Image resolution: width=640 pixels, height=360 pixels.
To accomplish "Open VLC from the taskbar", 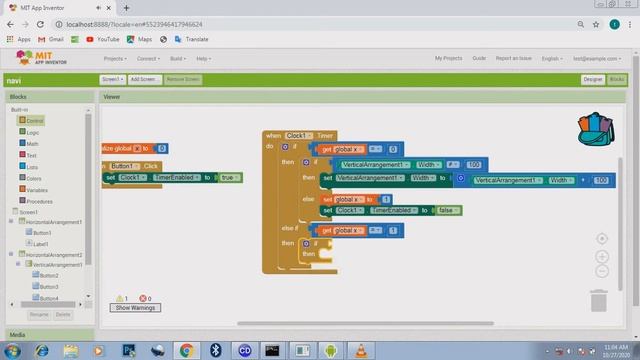I will (361, 351).
